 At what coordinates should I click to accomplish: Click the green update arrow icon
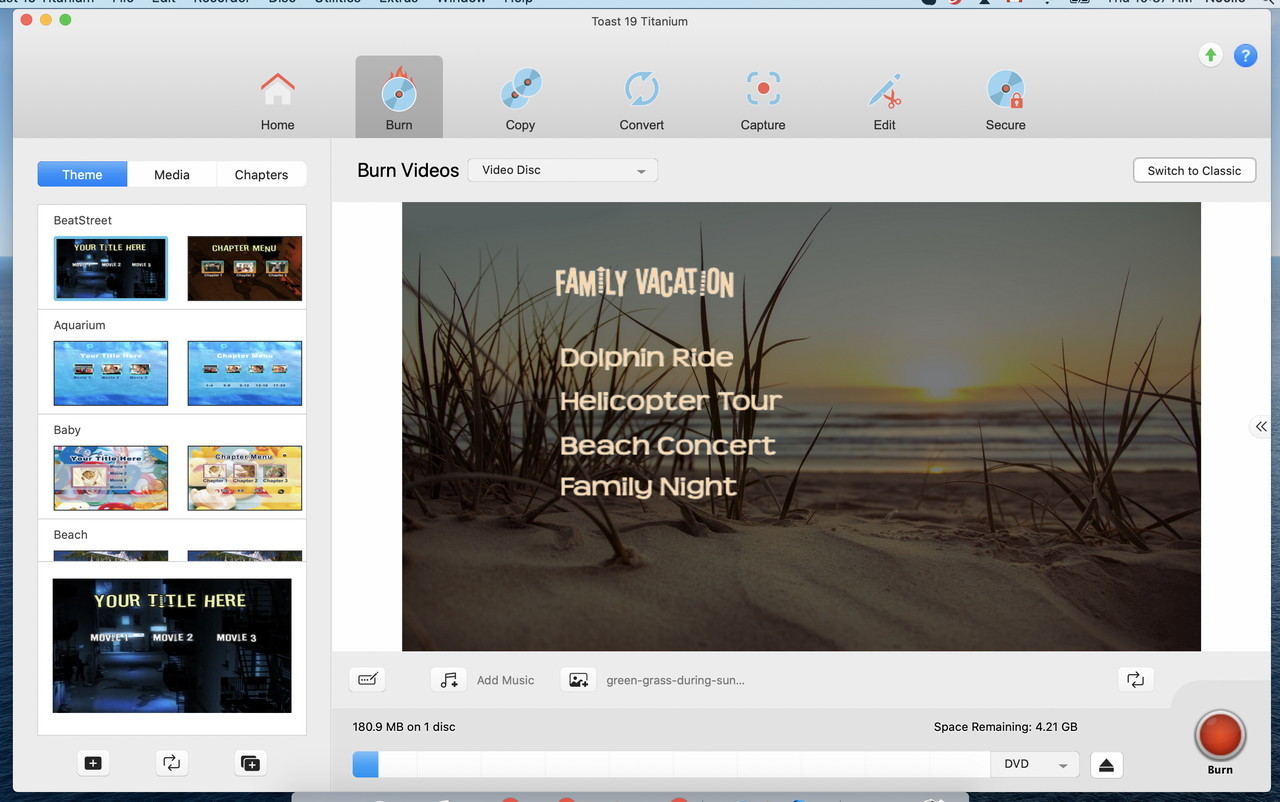[x=1211, y=56]
